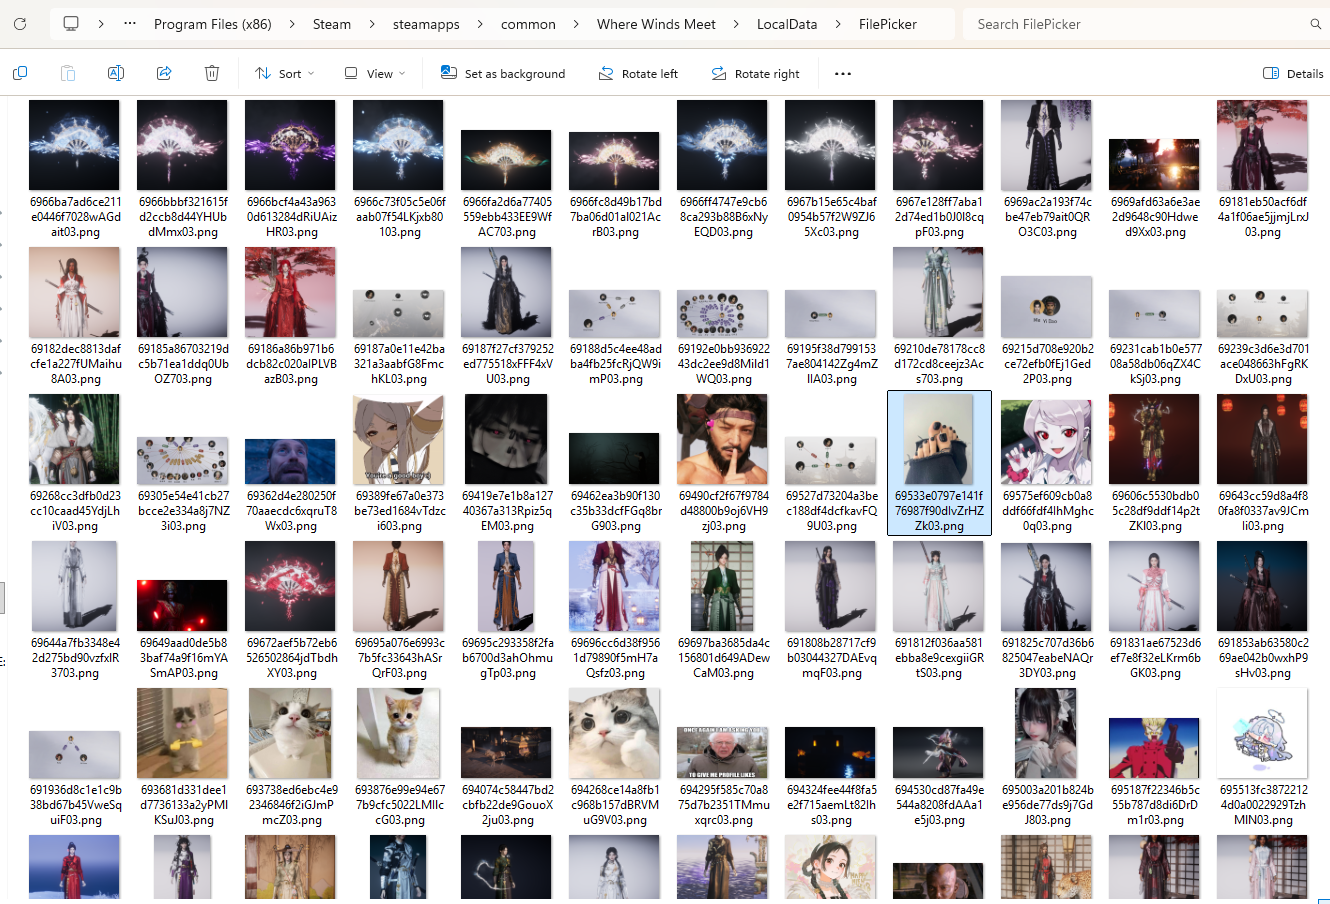Expand the chevron right of the monitor icon
The height and width of the screenshot is (904, 1330).
click(101, 24)
